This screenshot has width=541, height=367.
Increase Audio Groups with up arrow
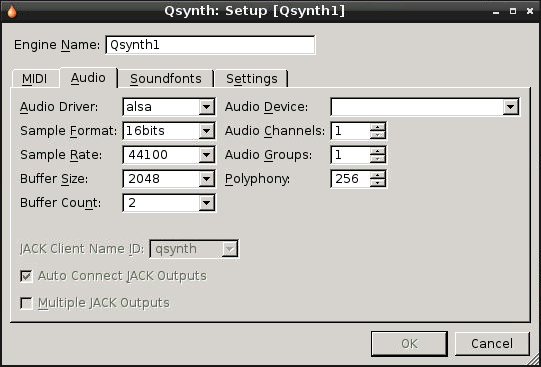click(377, 151)
